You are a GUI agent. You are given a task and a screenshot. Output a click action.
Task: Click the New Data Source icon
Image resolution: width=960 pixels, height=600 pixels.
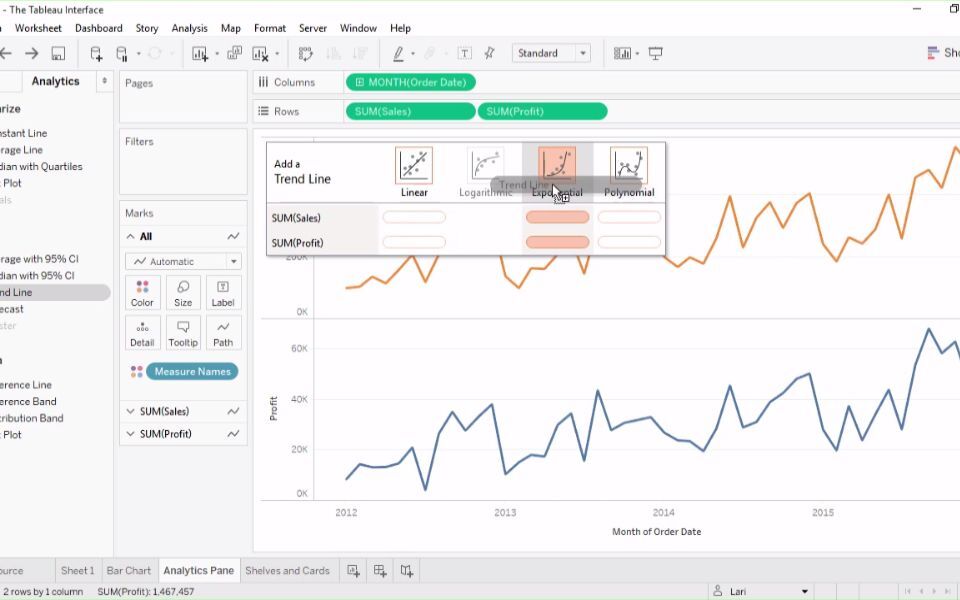96,54
